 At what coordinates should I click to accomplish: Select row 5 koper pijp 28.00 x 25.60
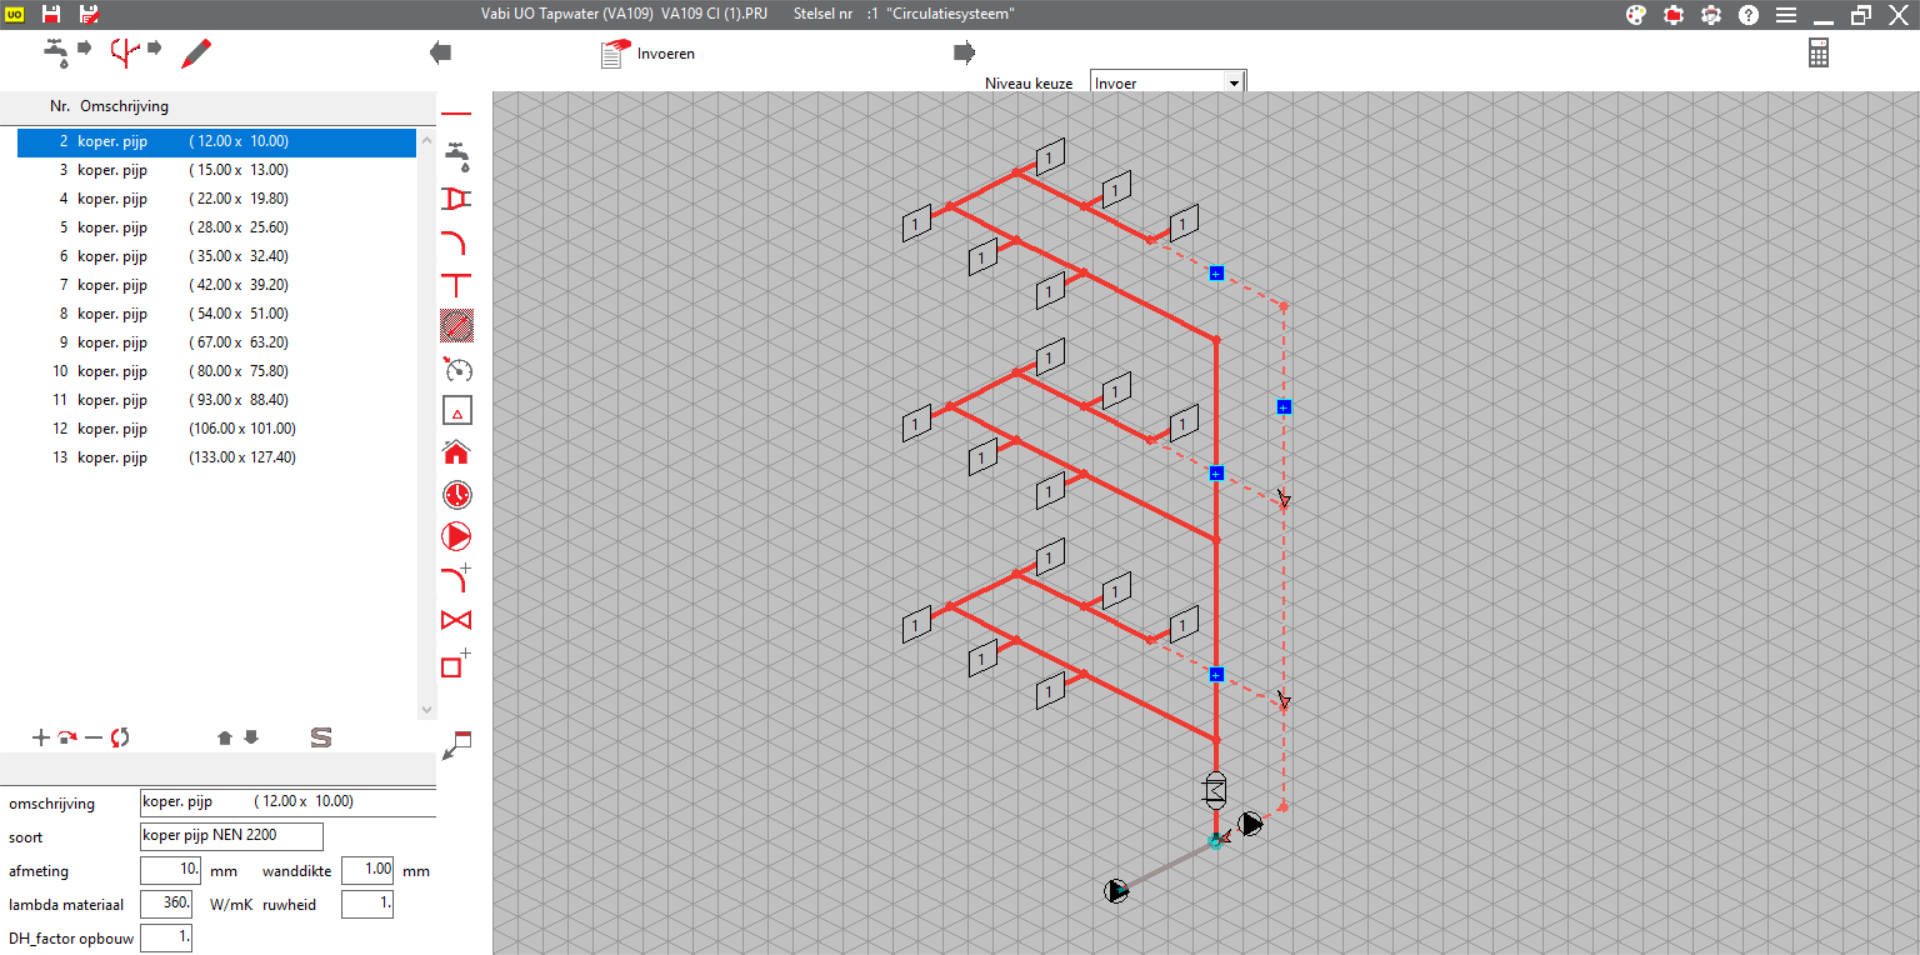pos(216,228)
